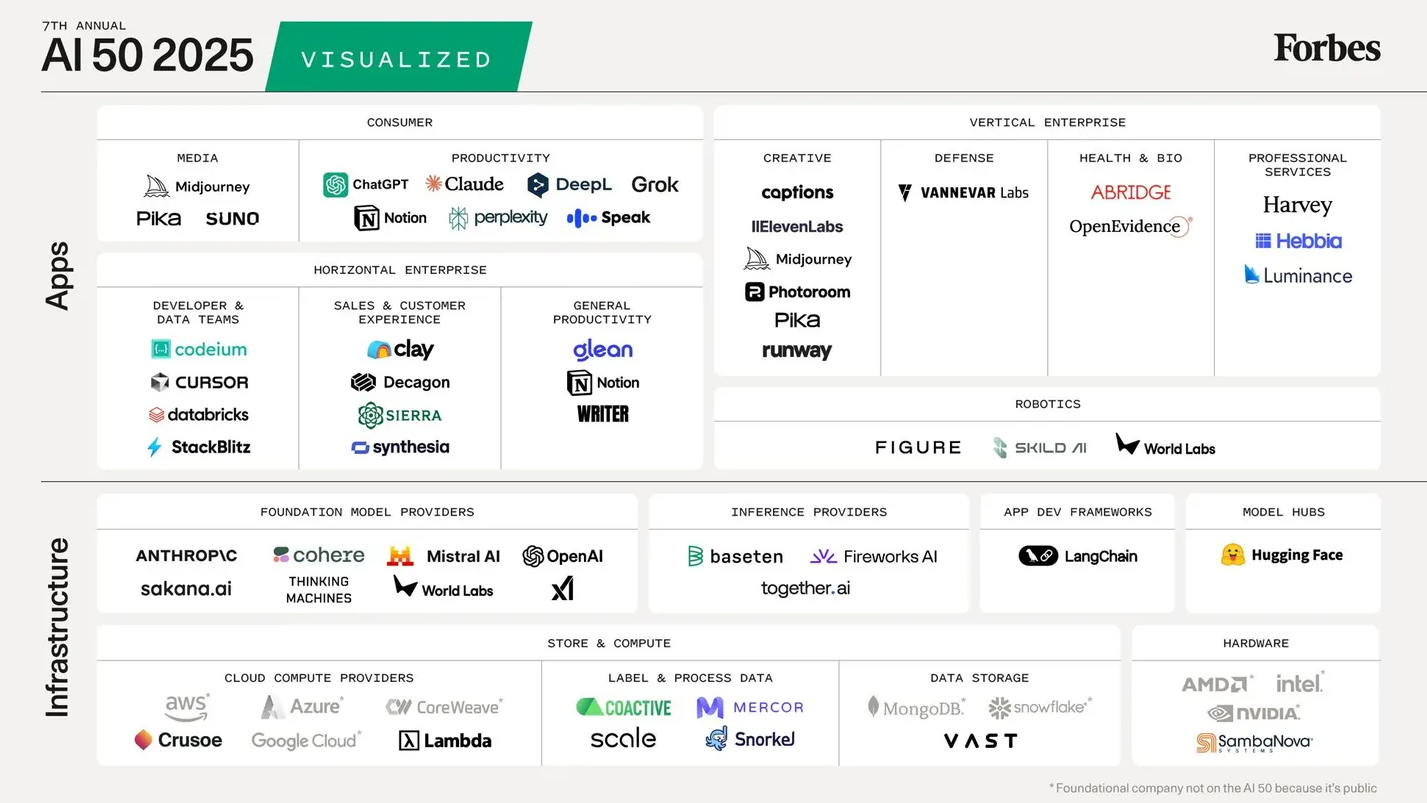Click the Midjourney logo in the Media section

(197, 187)
